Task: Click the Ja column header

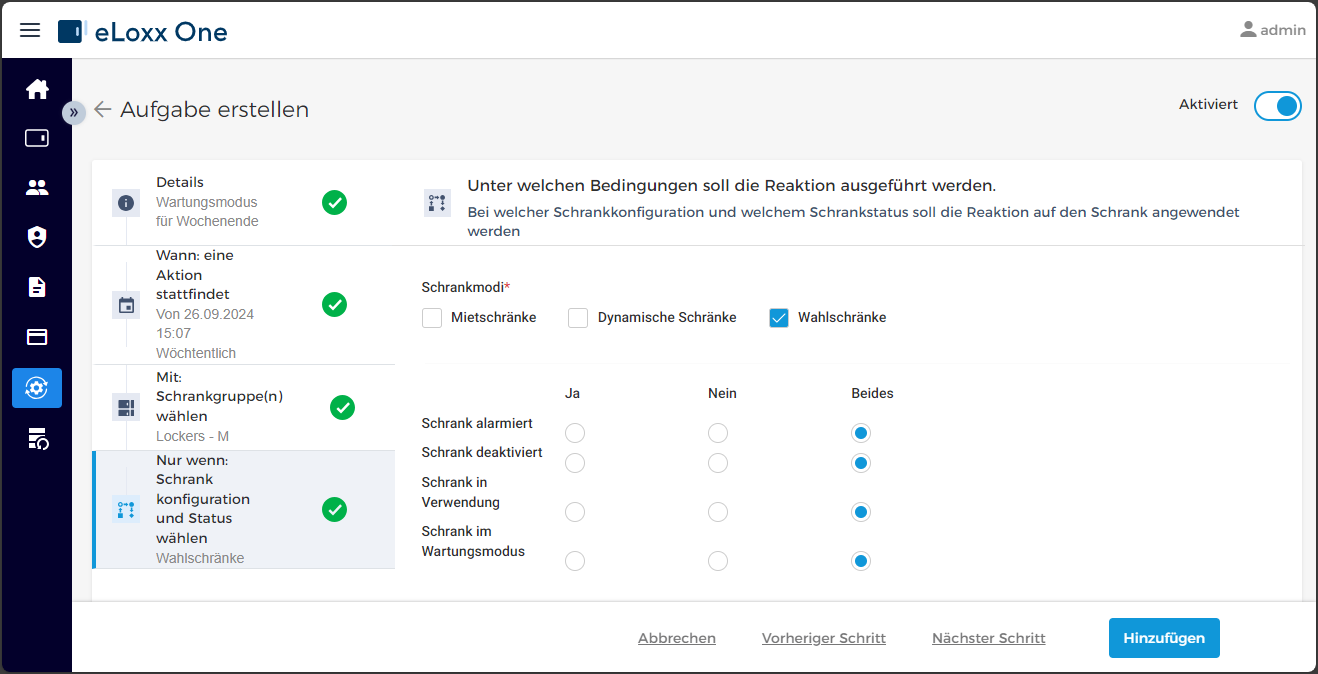Action: (x=572, y=393)
